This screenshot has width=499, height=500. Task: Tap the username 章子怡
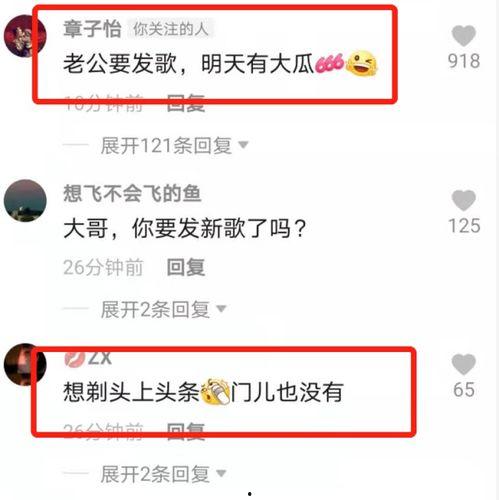click(x=92, y=29)
